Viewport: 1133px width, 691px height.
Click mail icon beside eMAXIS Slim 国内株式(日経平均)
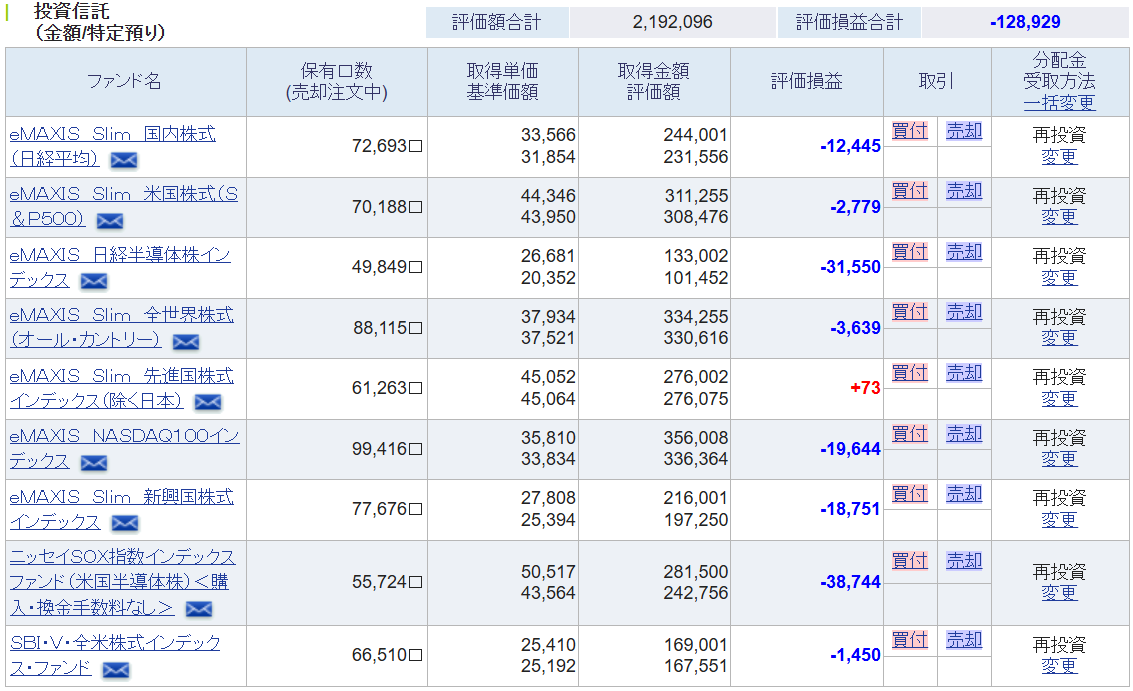coord(124,160)
